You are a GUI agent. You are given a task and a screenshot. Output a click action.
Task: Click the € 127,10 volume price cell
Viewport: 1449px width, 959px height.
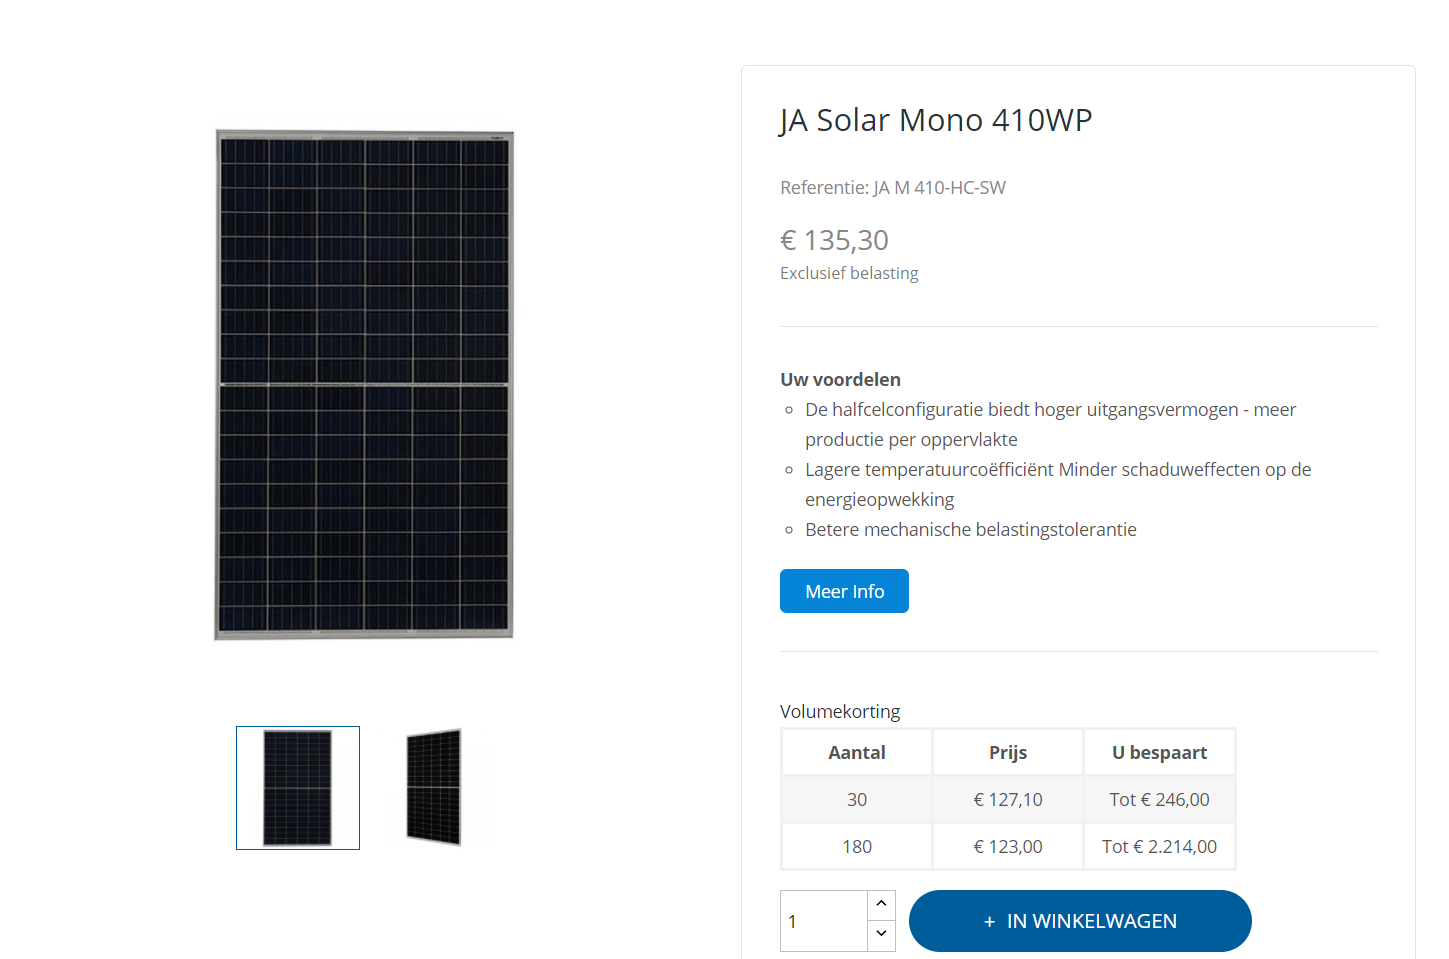point(1008,799)
